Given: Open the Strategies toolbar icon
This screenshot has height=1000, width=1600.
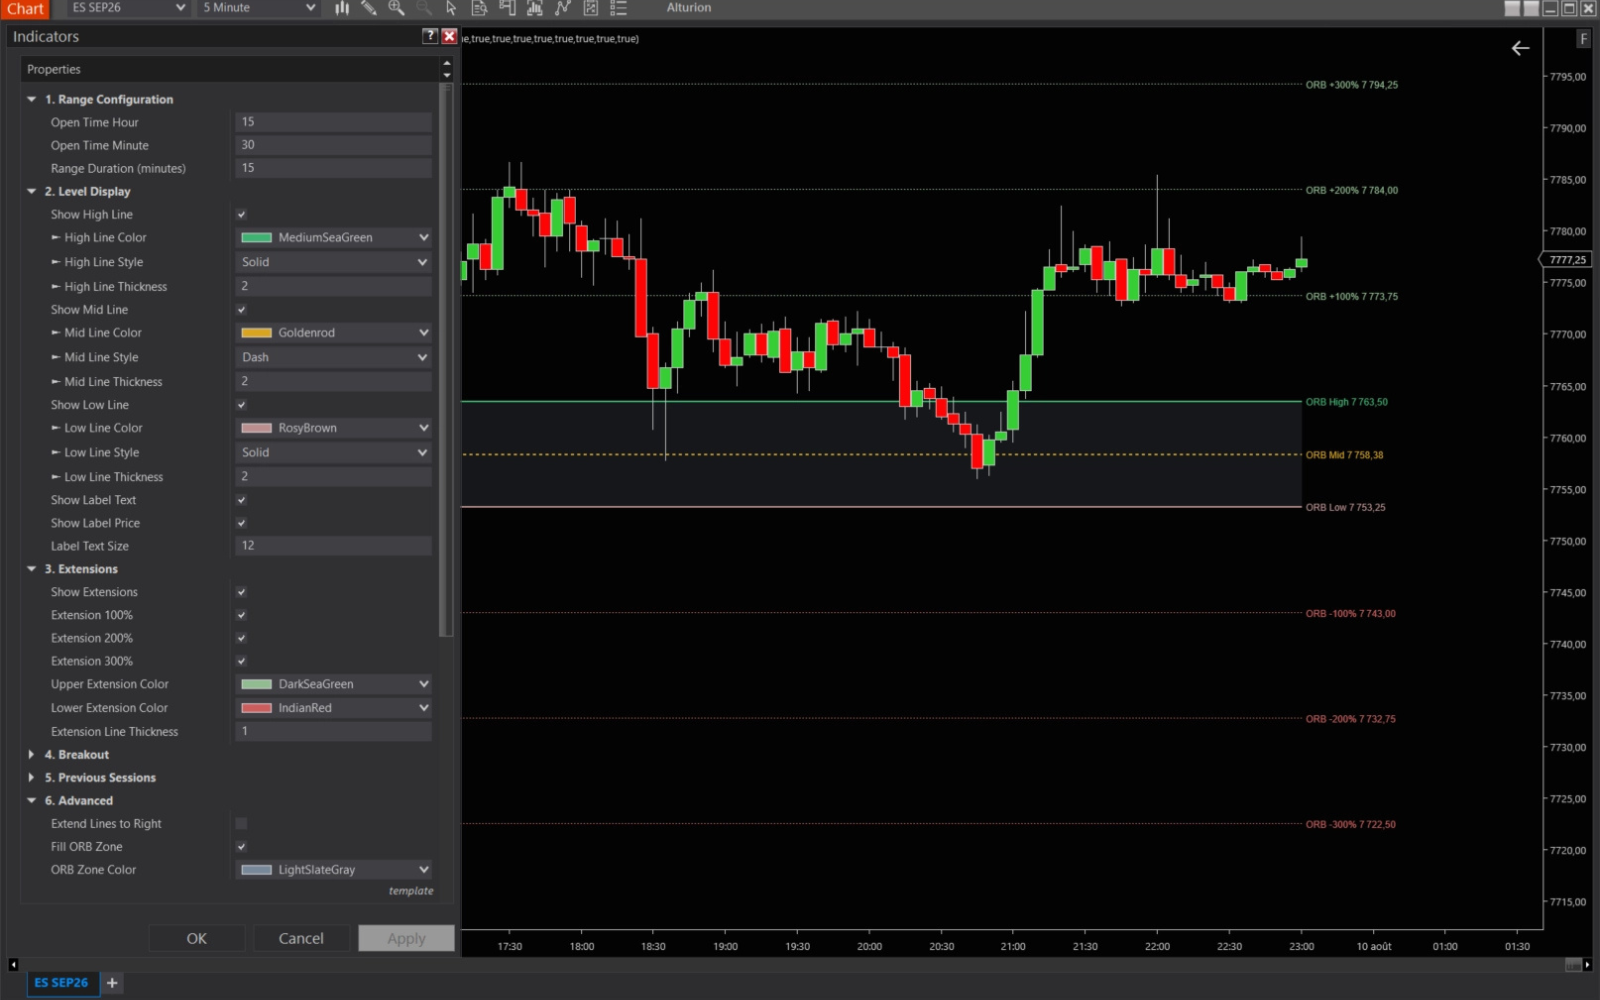Looking at the screenshot, I should point(591,8).
